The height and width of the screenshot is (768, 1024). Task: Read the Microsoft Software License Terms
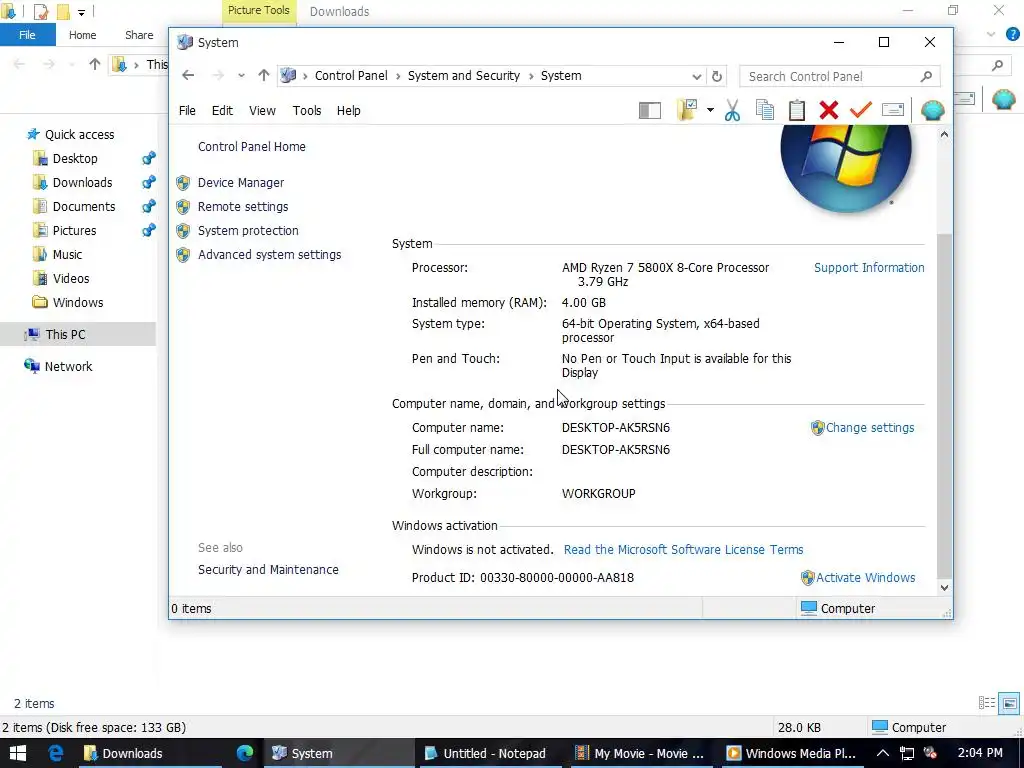pos(683,550)
